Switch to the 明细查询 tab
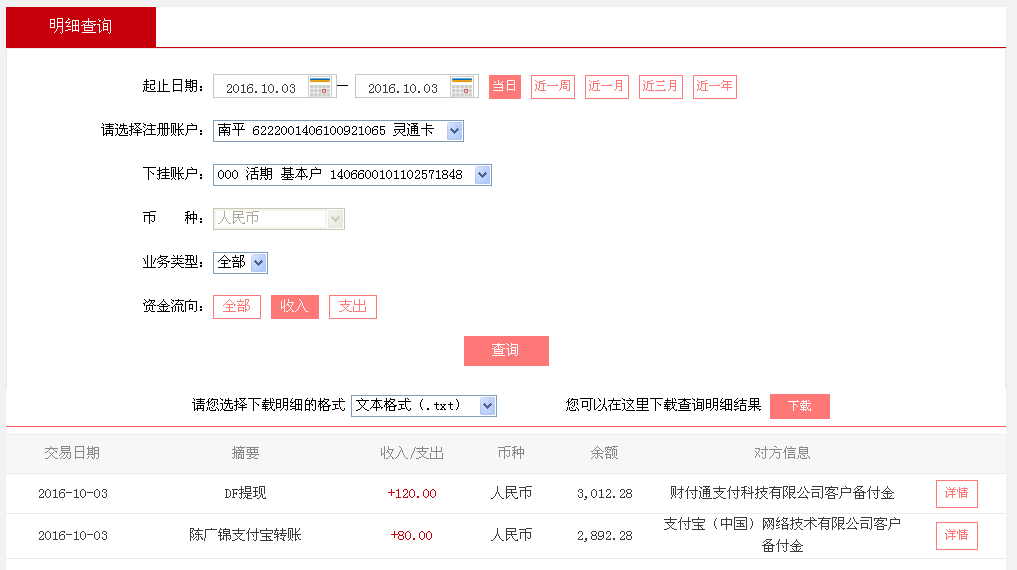Screen dimensions: 1017x570 click(x=81, y=27)
